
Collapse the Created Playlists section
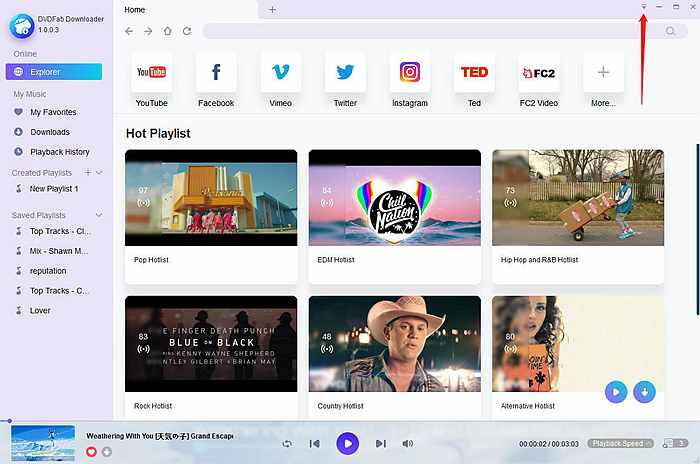99,173
